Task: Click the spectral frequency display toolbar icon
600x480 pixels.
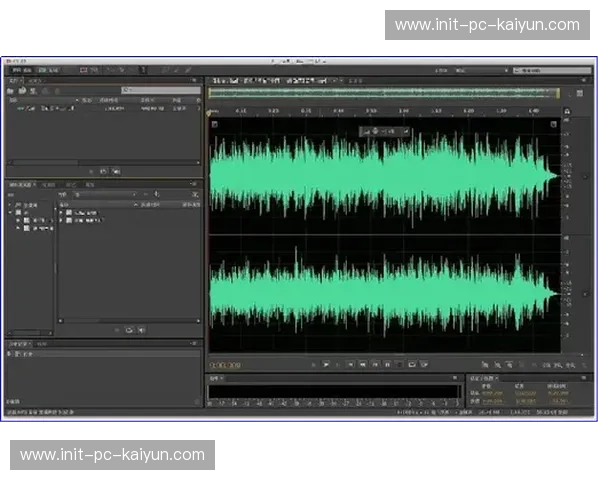Action: pyautogui.click(x=85, y=70)
